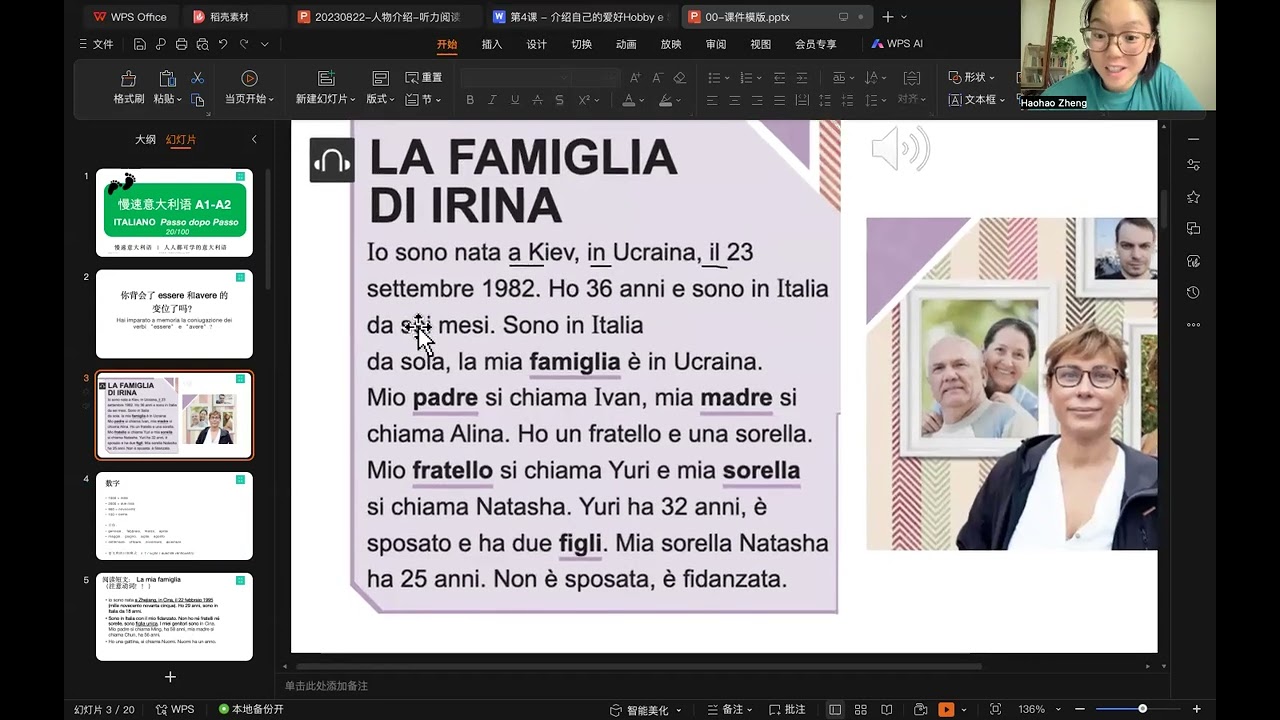
Task: Open WPS AI assistant
Action: click(897, 44)
